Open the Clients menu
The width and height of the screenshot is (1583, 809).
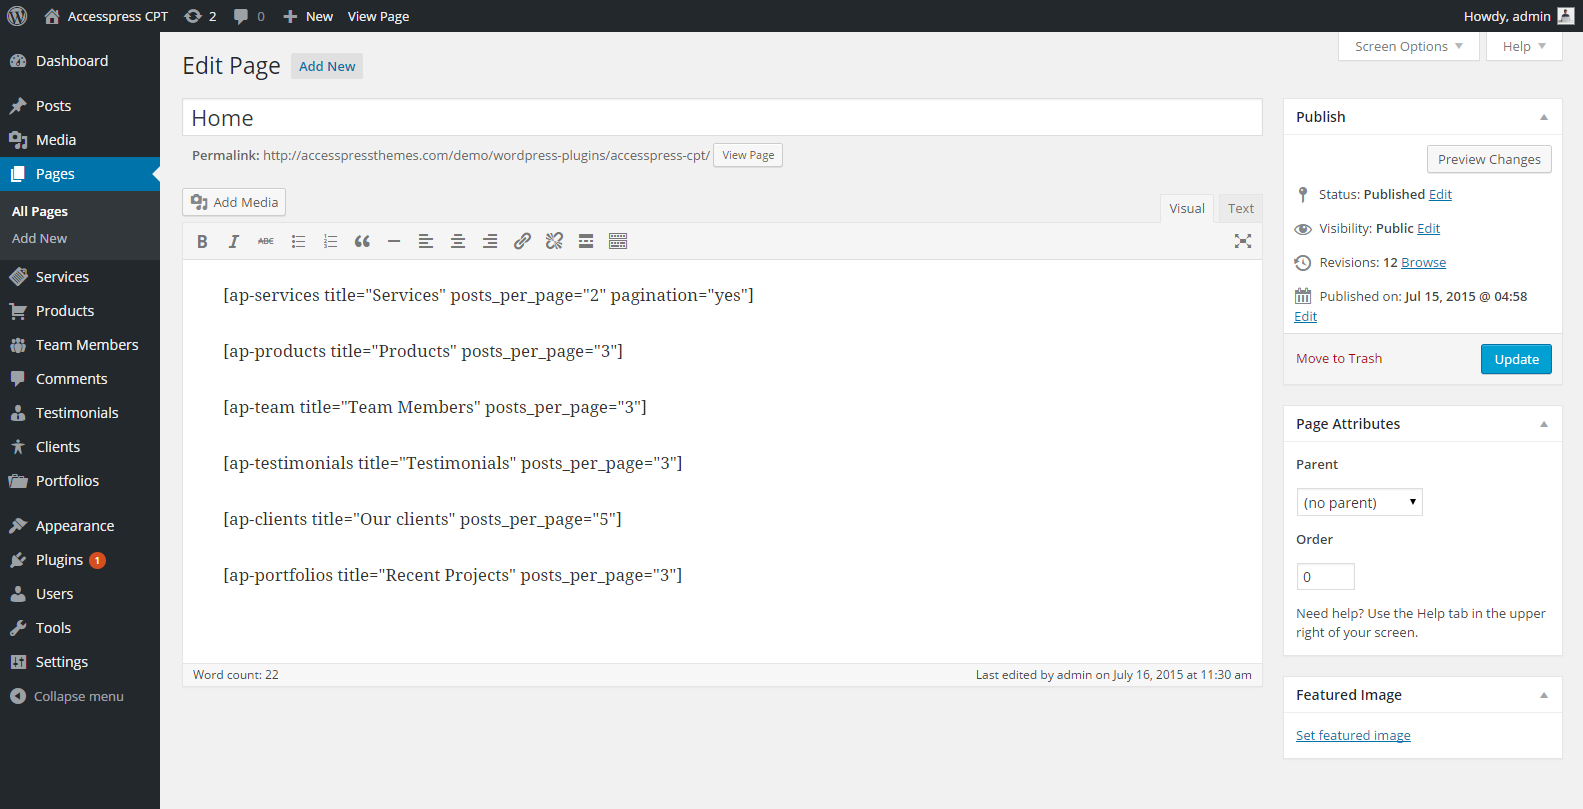(80, 447)
